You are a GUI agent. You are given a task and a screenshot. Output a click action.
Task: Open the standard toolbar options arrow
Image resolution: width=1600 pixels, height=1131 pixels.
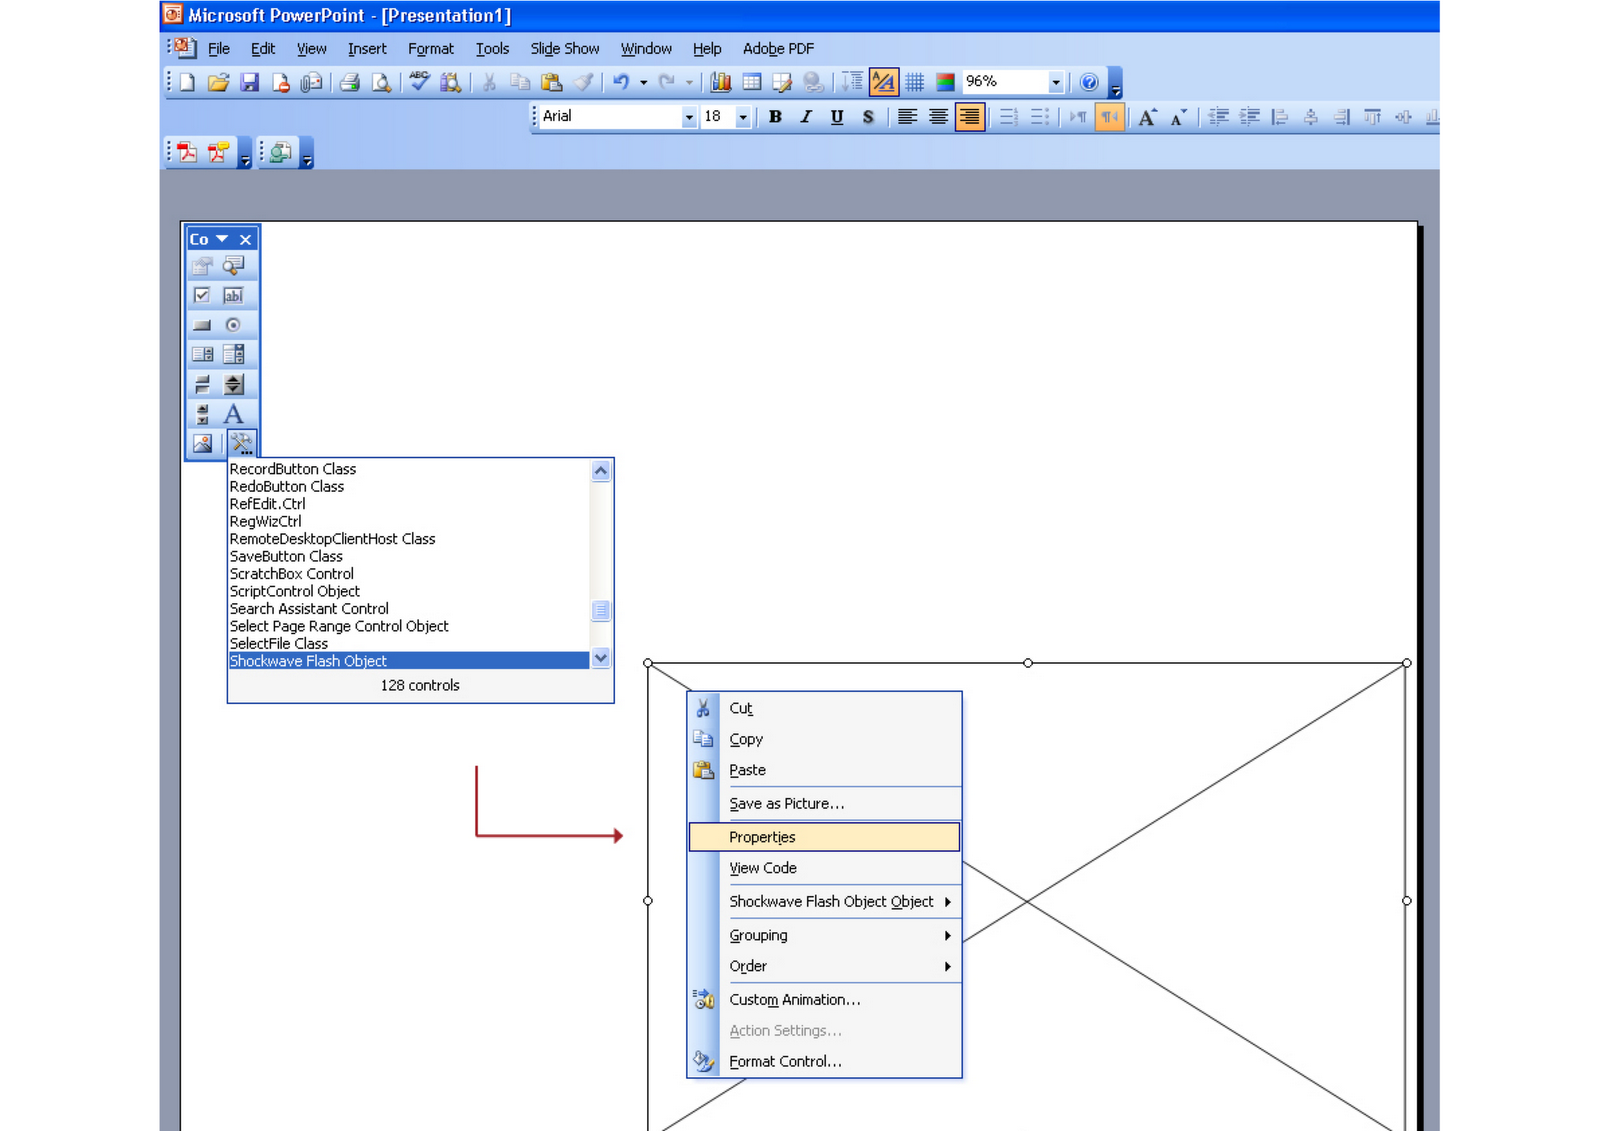1116,84
